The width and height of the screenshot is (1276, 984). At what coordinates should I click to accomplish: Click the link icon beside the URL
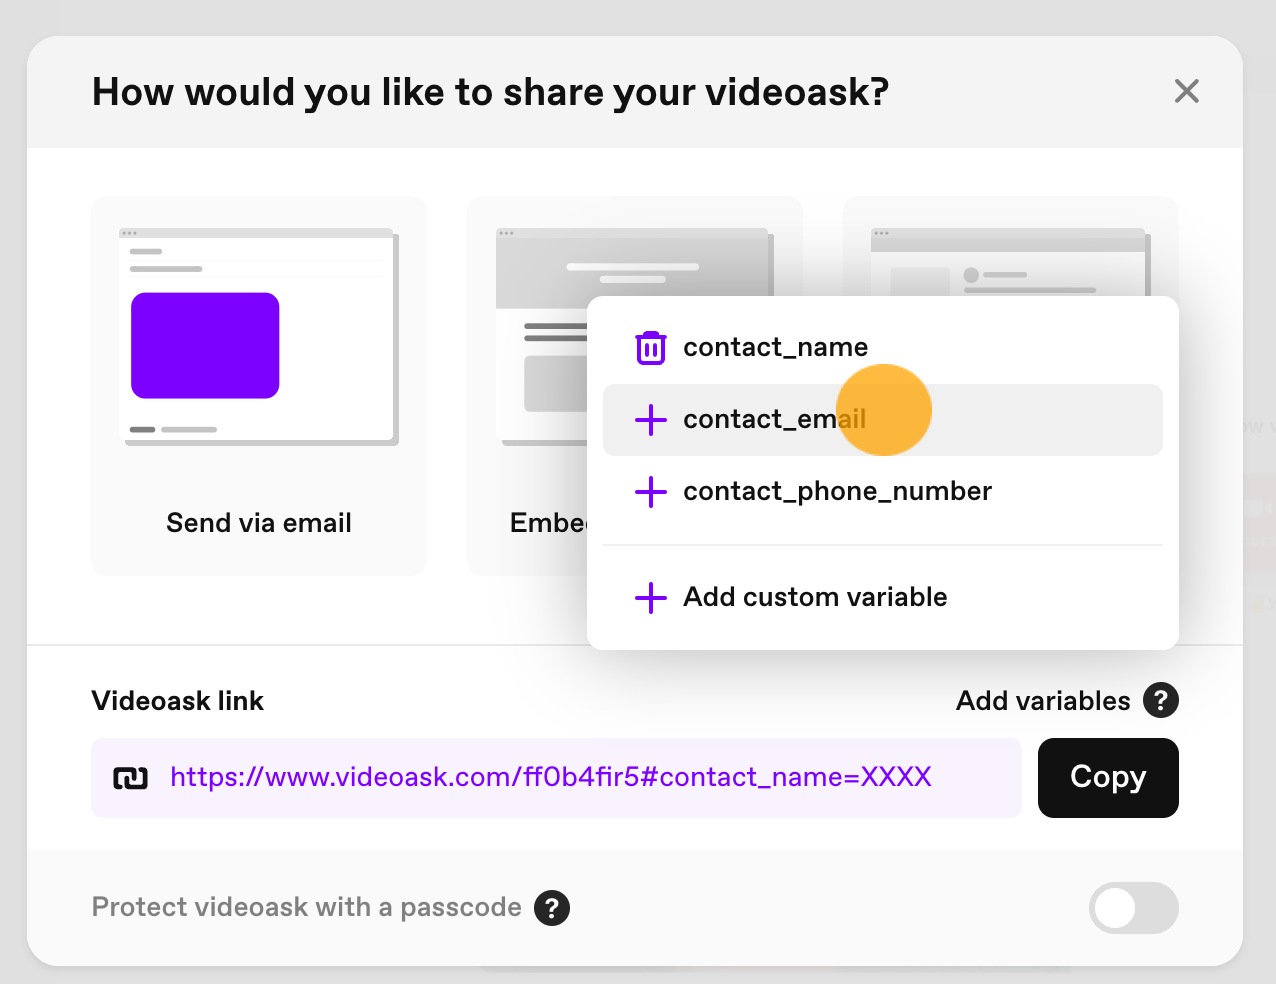(130, 778)
